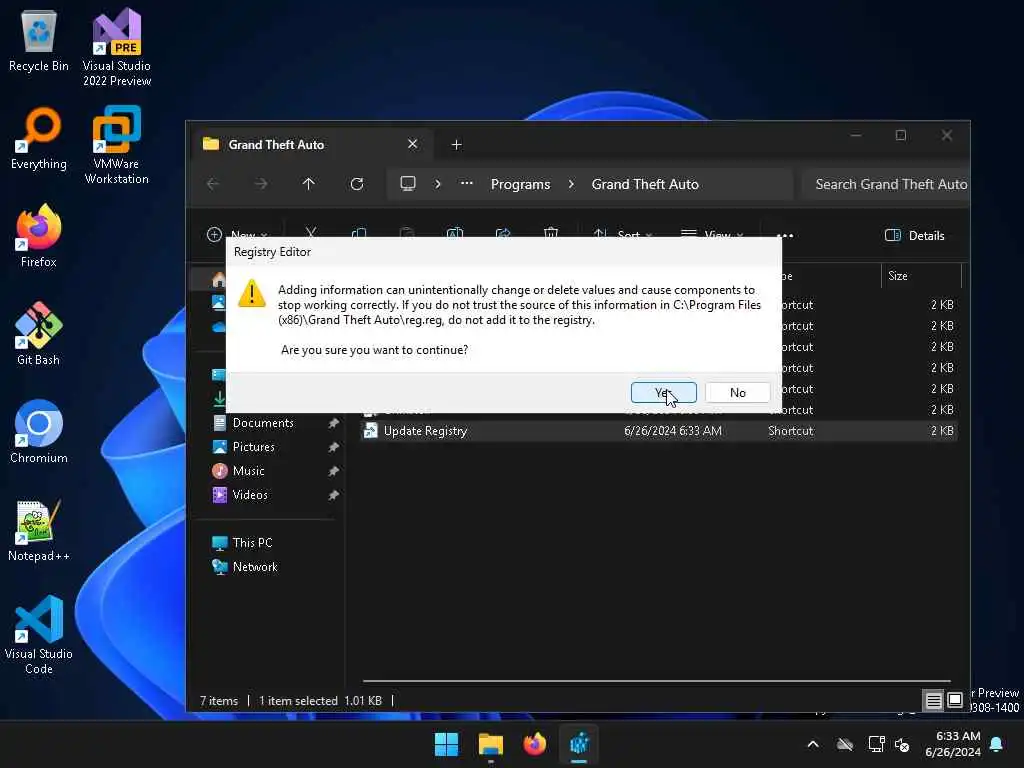
Task: Click Grand Theft Auto breadcrumb segment
Action: point(645,184)
